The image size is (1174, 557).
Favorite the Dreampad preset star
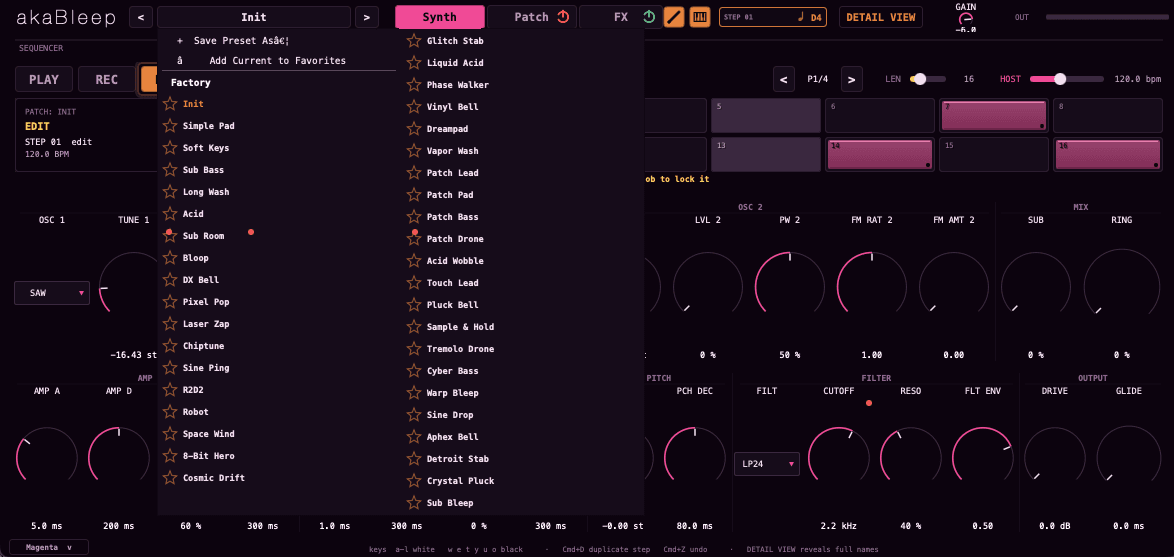point(414,129)
